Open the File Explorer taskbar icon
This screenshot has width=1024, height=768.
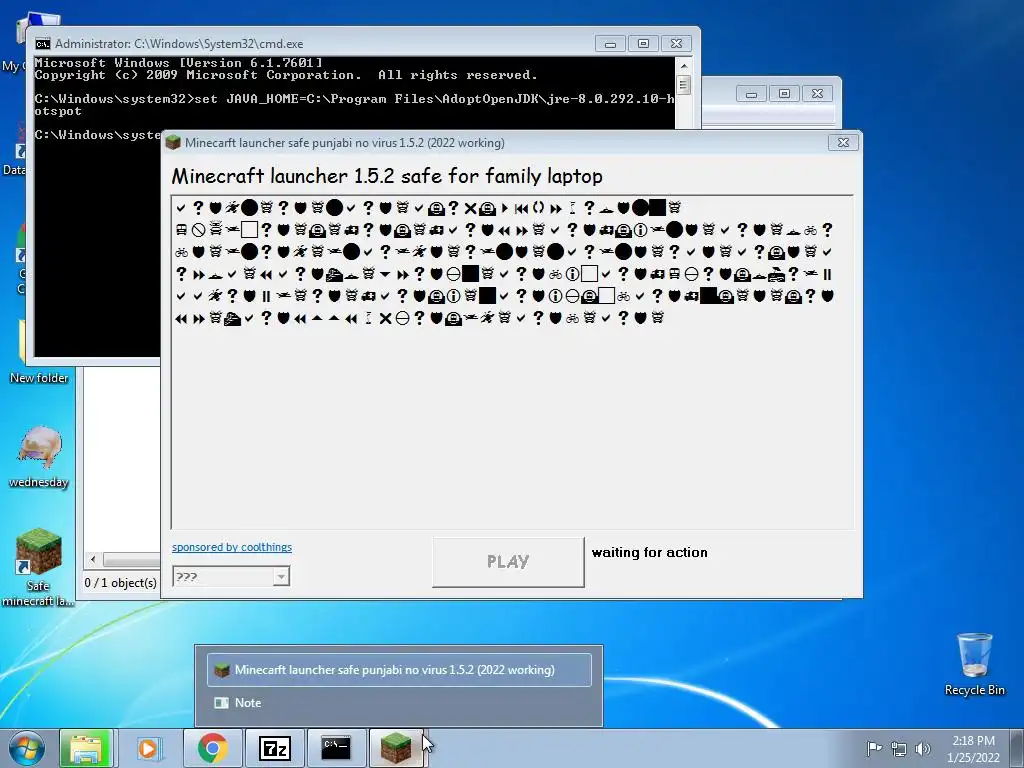pos(86,748)
